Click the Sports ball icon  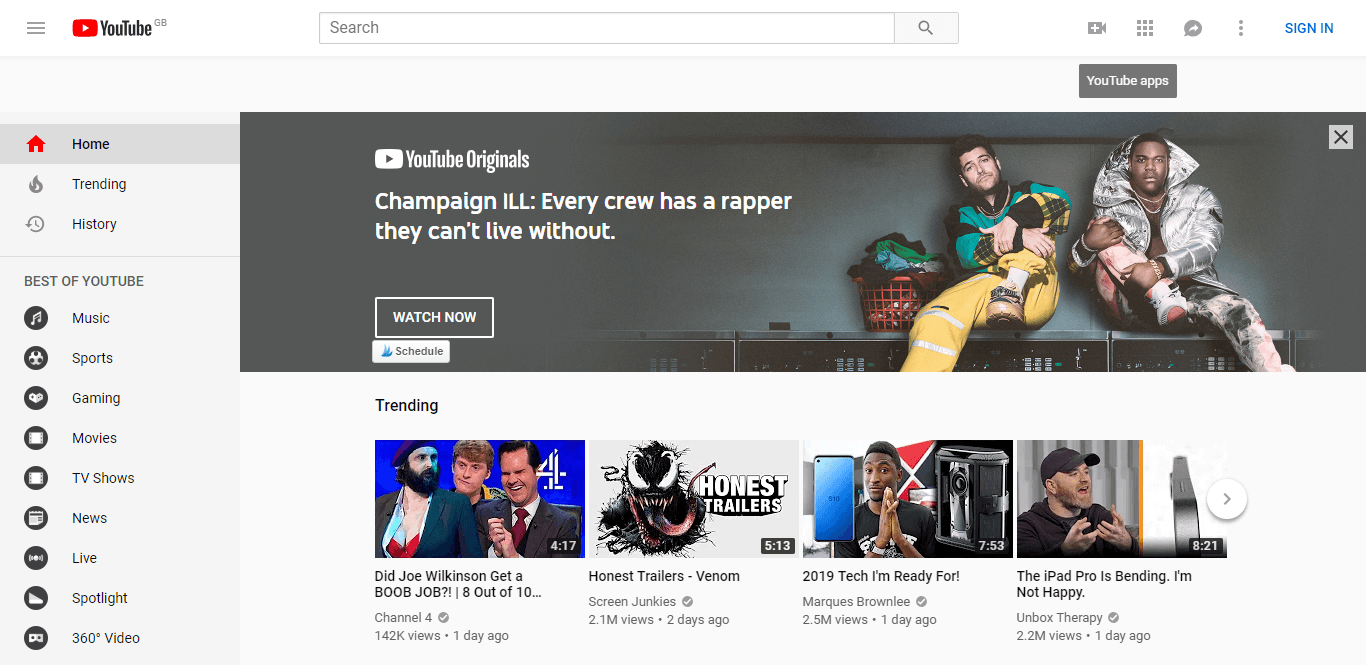[36, 358]
